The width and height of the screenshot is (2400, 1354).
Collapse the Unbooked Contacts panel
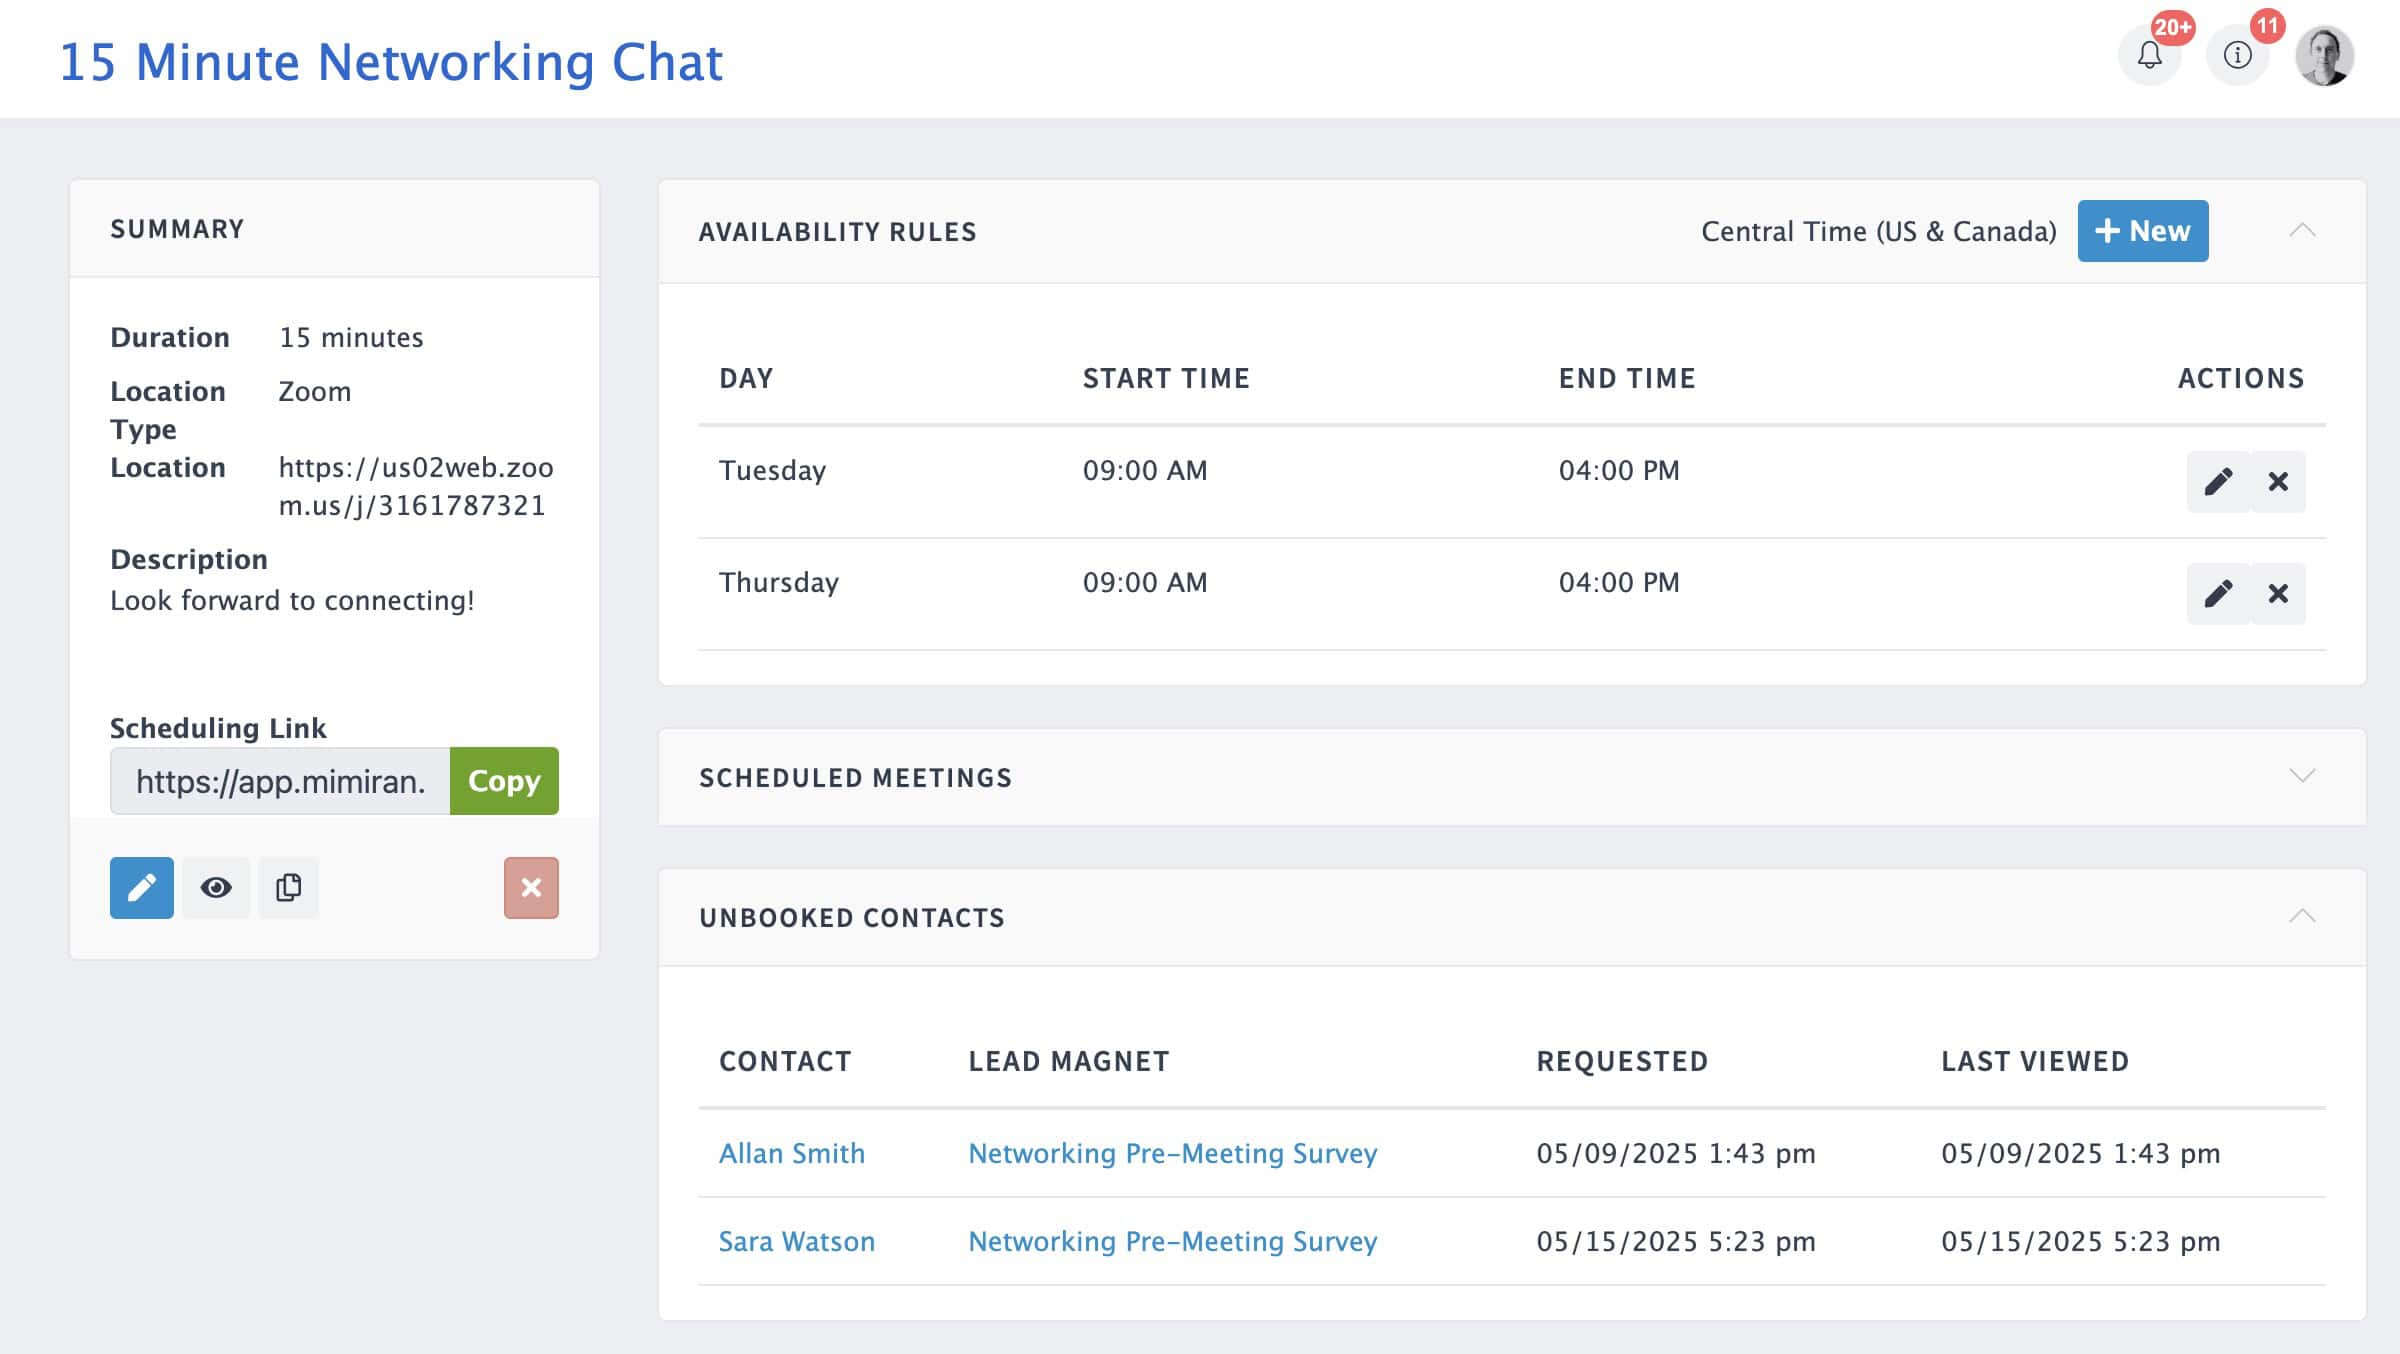point(2302,917)
